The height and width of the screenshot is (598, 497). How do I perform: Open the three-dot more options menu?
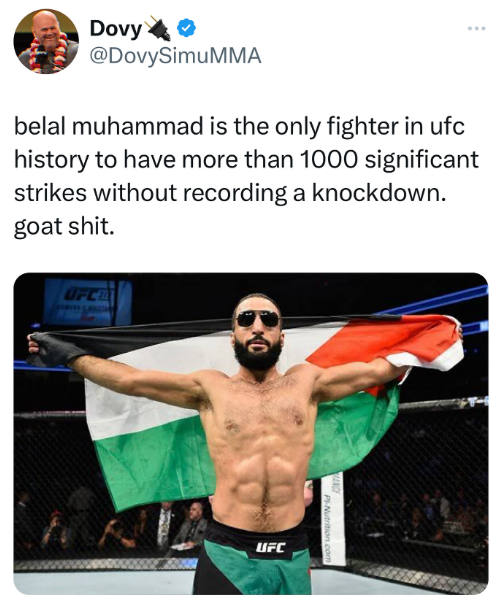click(477, 28)
